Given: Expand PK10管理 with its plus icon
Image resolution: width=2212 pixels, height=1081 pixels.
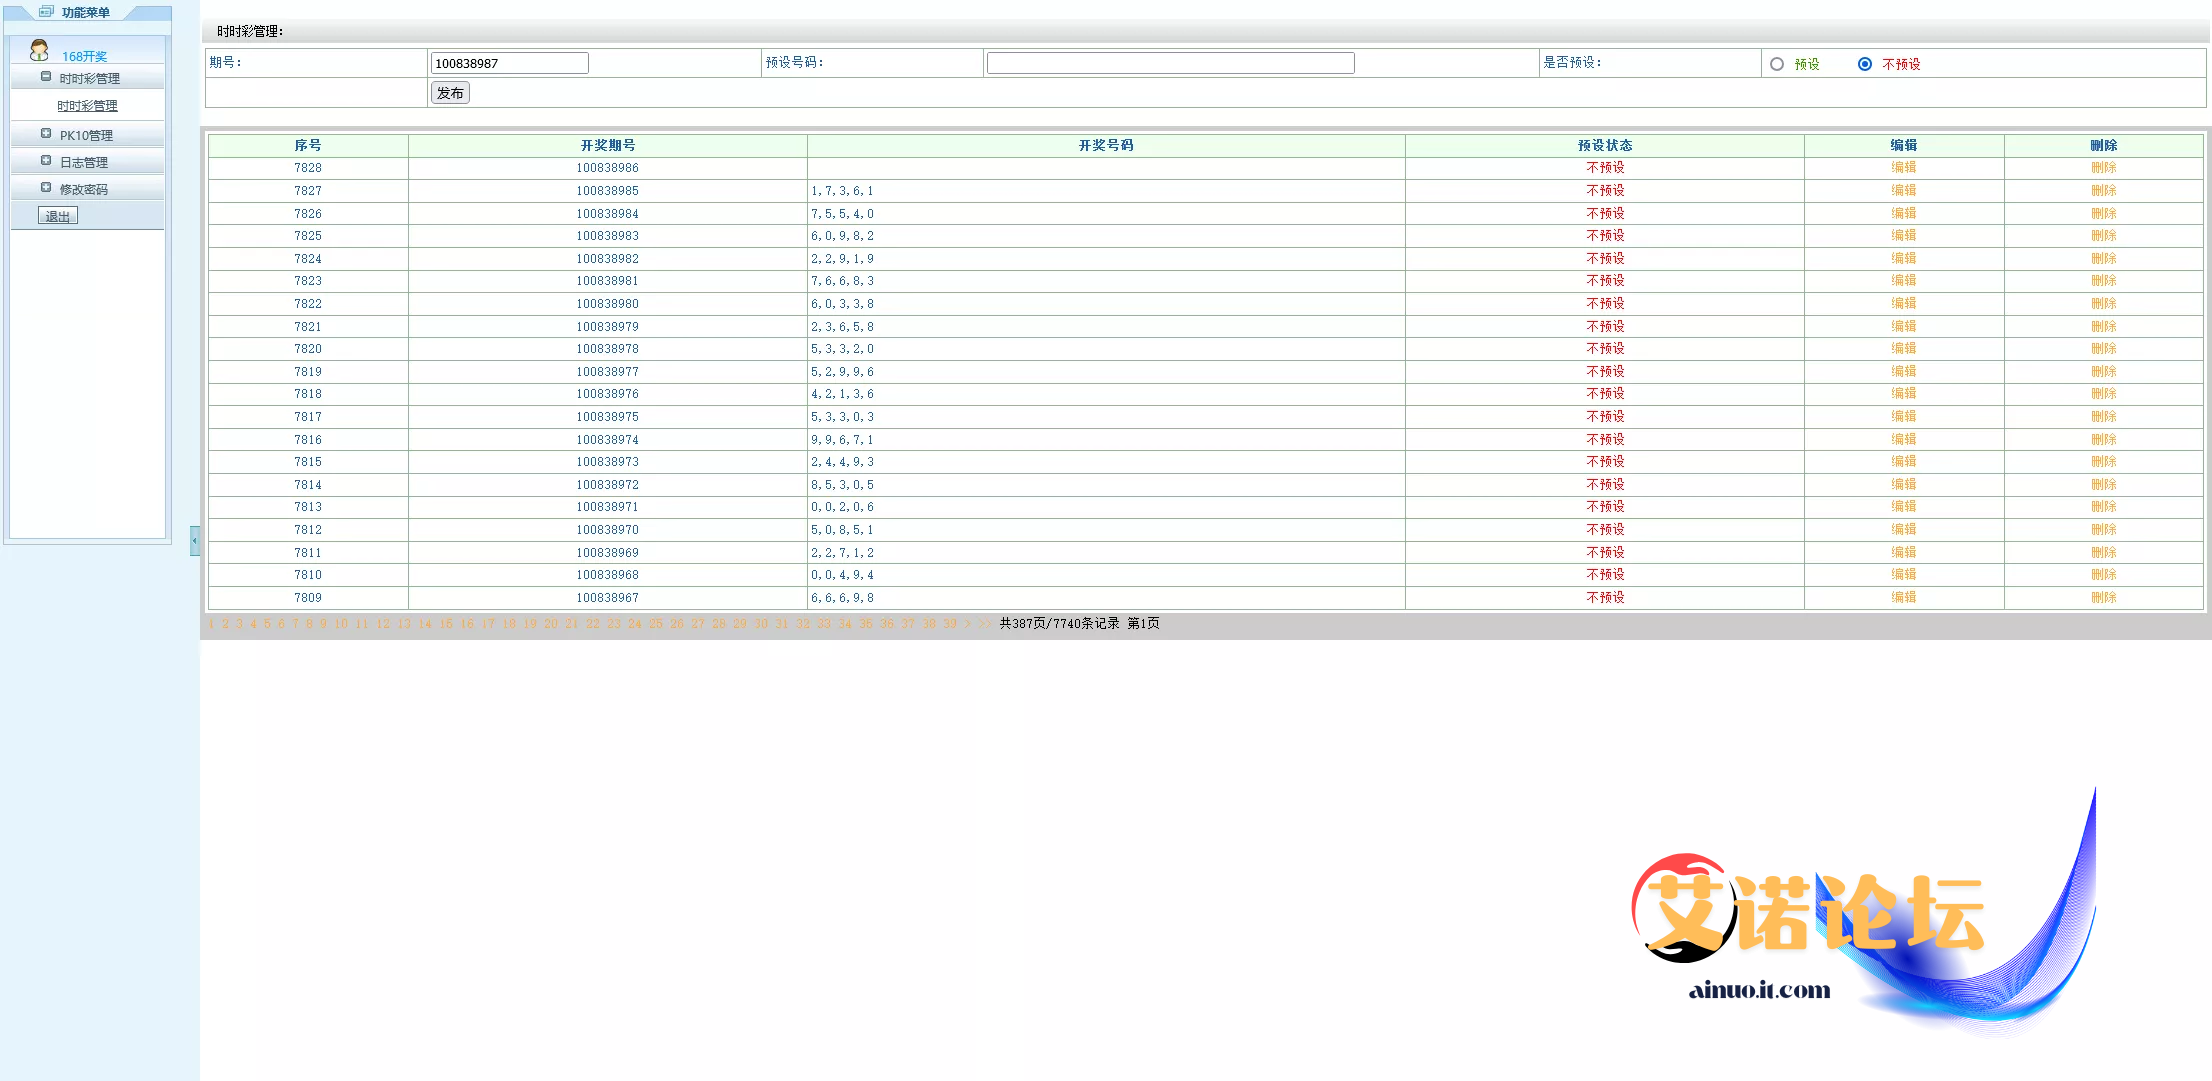Looking at the screenshot, I should [x=46, y=134].
